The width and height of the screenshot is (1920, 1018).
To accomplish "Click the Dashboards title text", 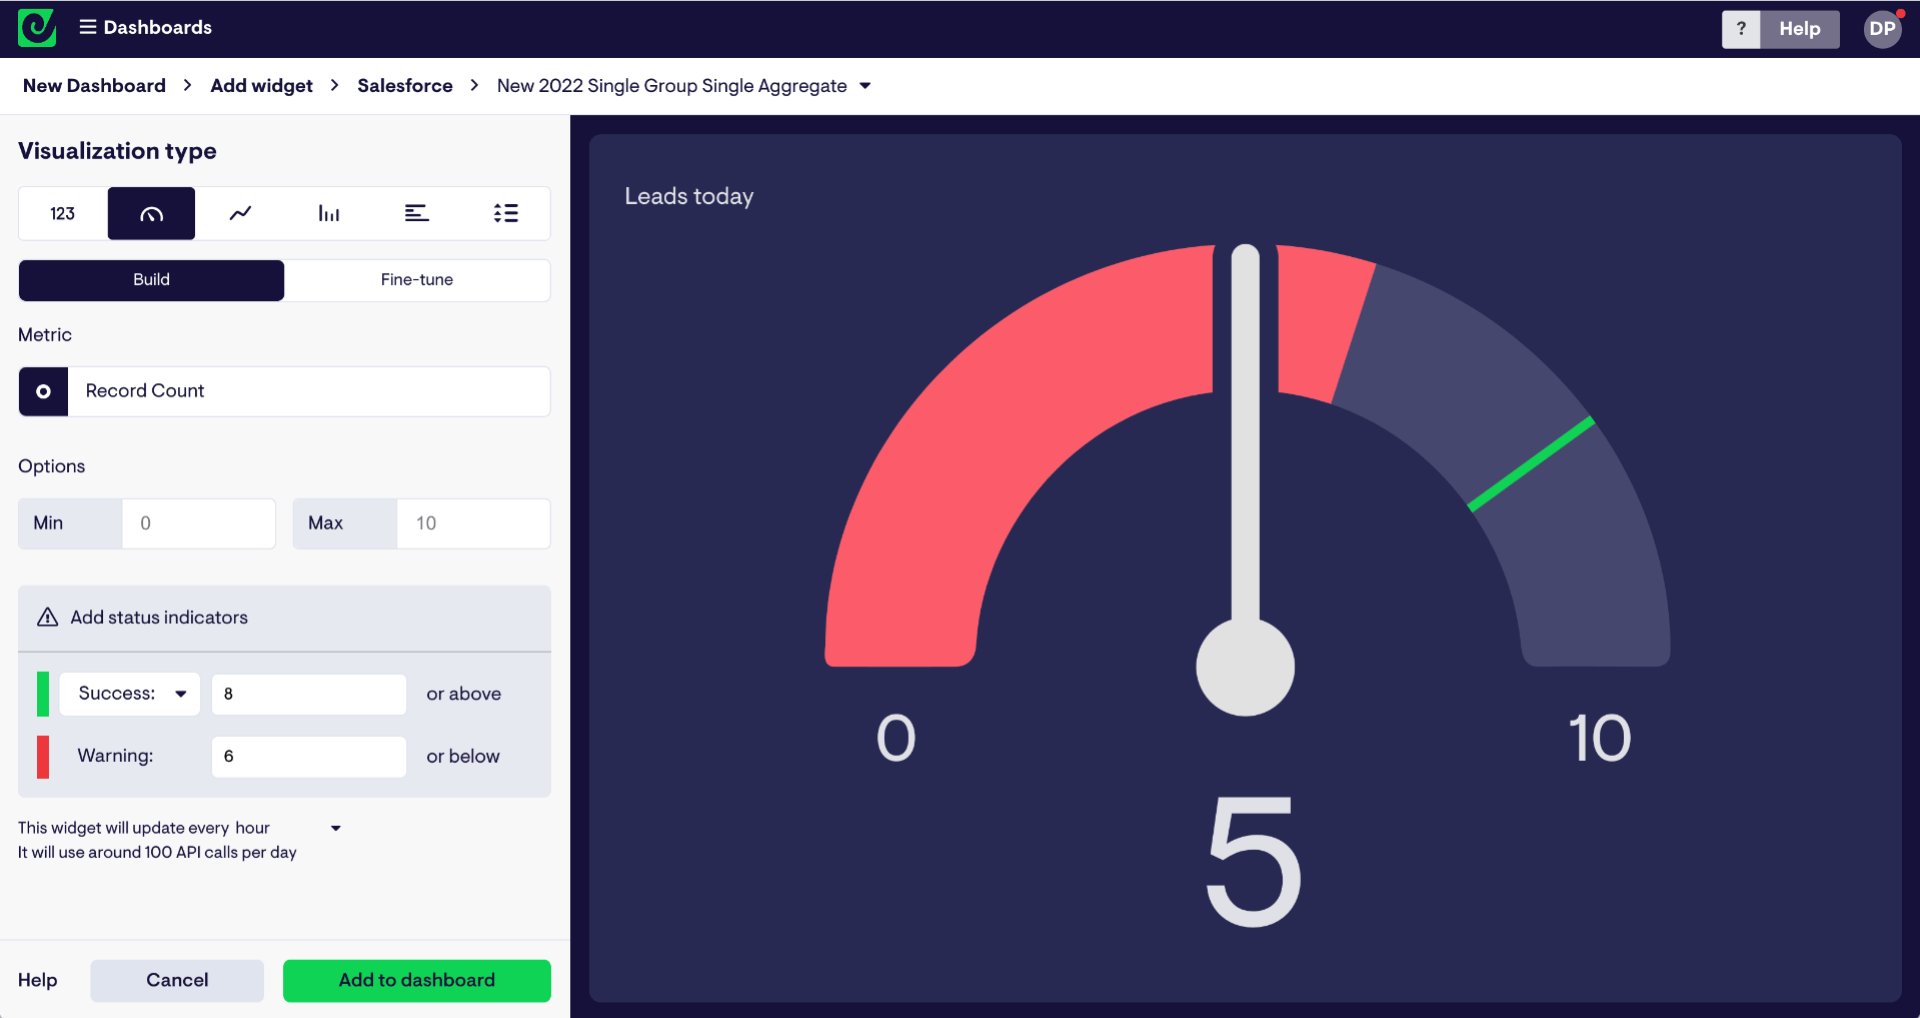I will pos(158,27).
